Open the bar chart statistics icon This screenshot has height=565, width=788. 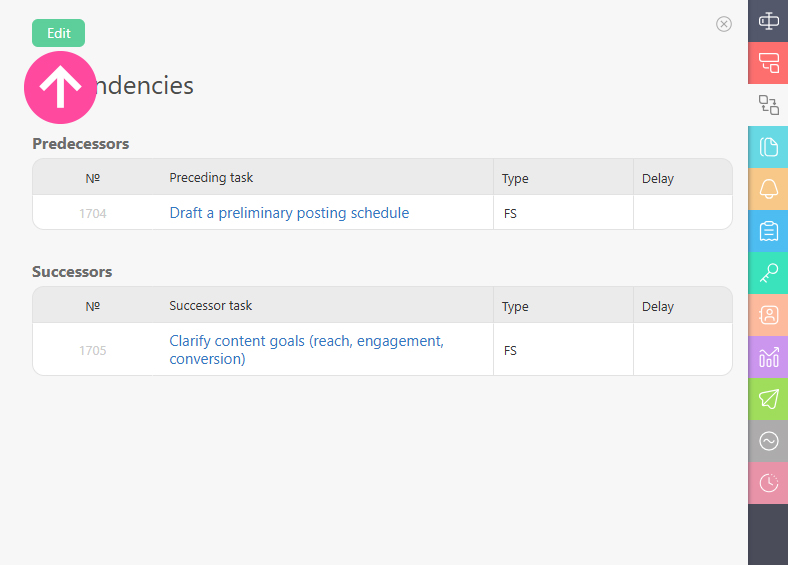point(768,357)
